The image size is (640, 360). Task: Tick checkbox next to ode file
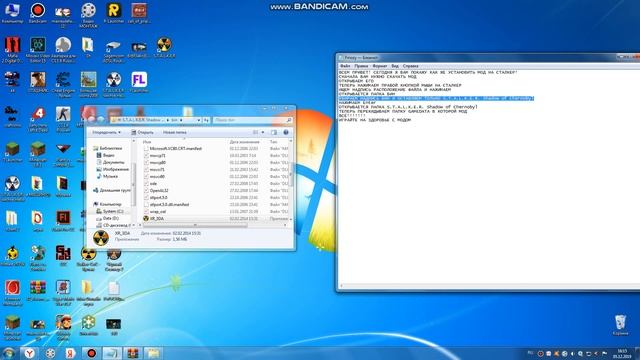click(x=146, y=183)
